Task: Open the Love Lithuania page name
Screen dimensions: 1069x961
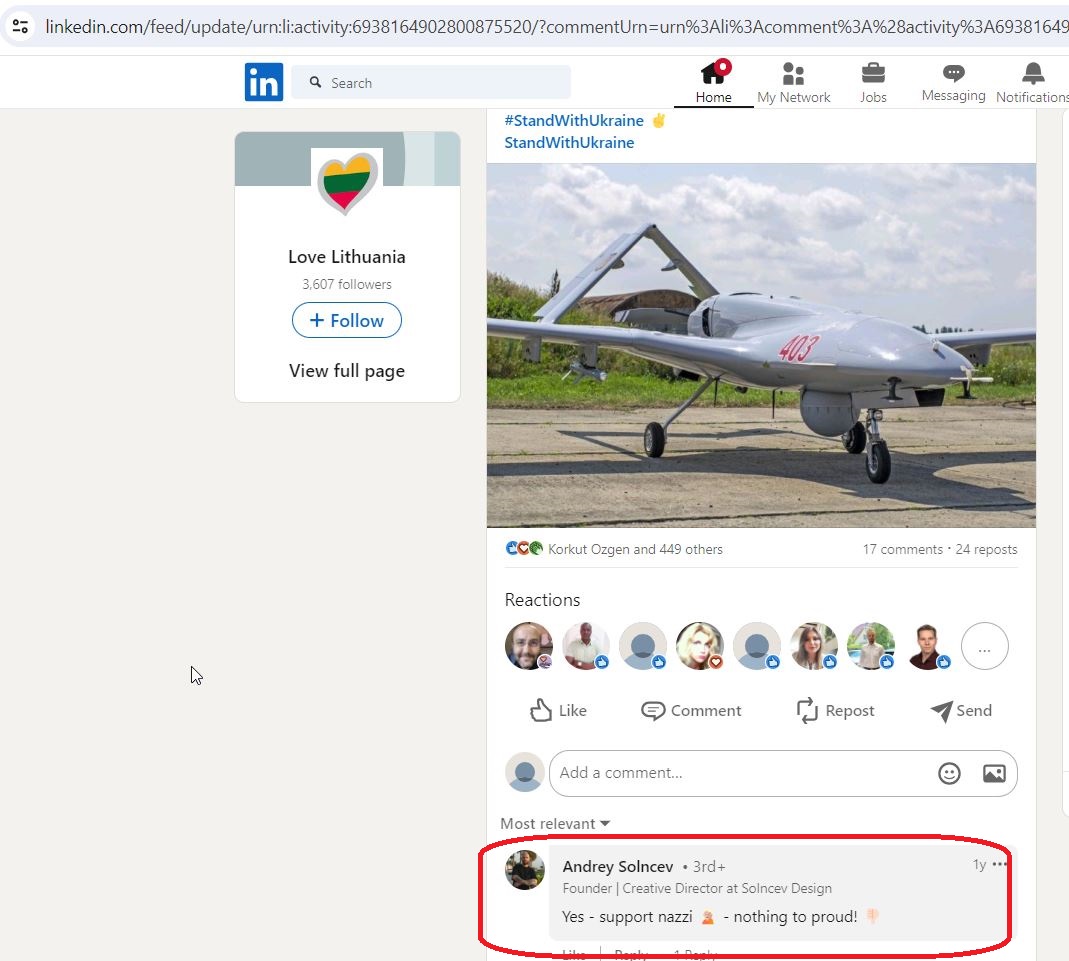Action: tap(347, 257)
